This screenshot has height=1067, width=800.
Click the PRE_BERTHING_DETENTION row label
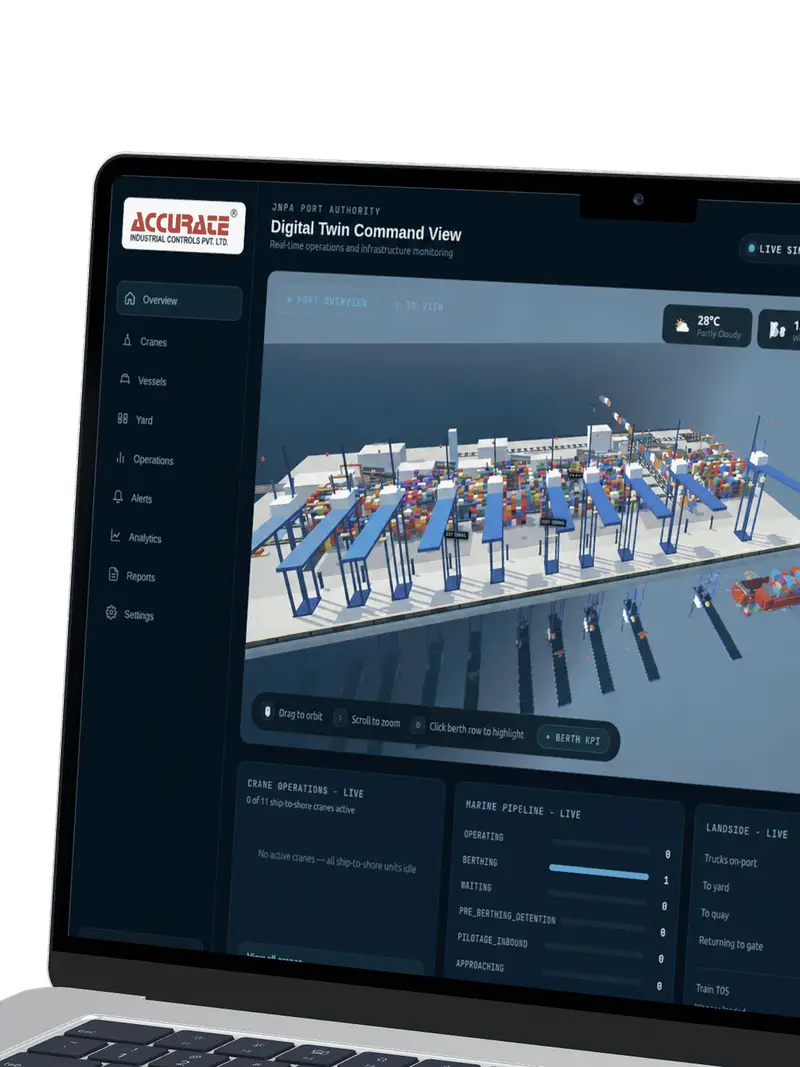[507, 915]
